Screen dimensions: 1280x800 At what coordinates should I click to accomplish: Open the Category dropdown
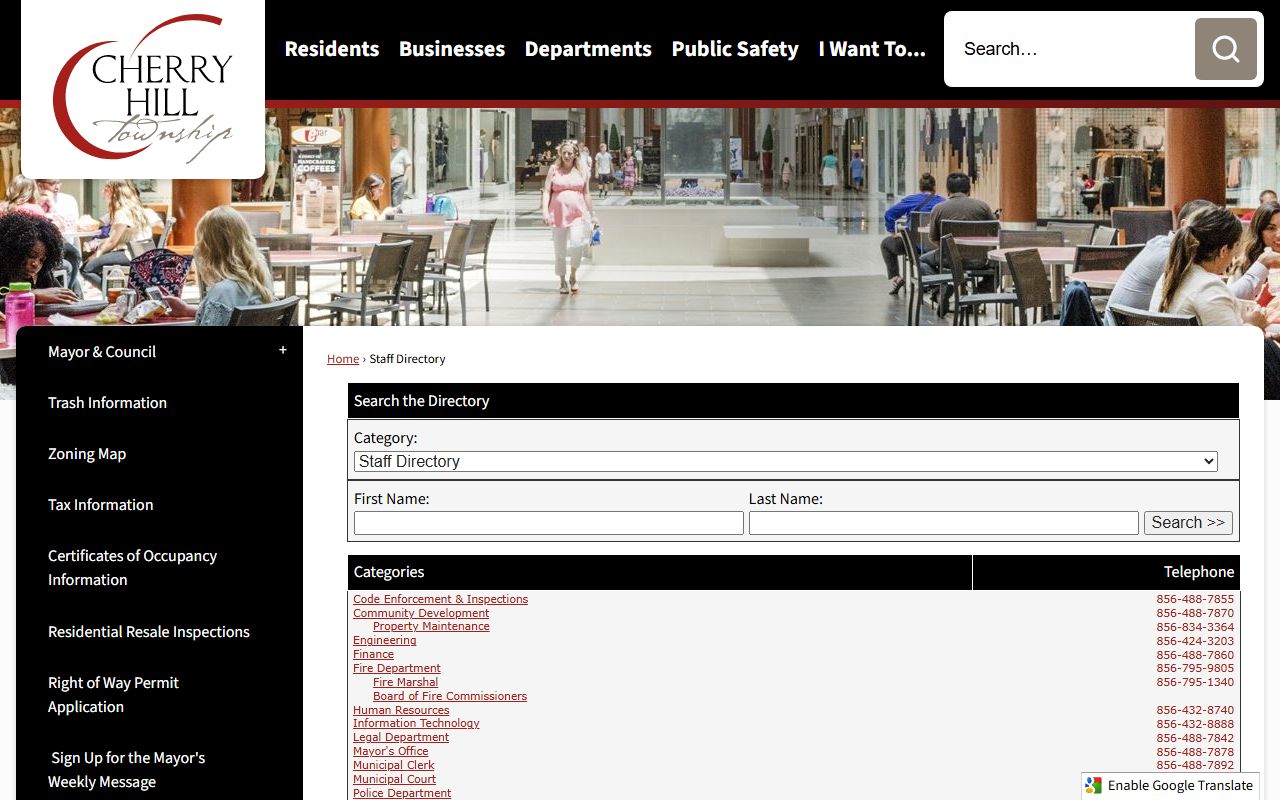pyautogui.click(x=785, y=461)
